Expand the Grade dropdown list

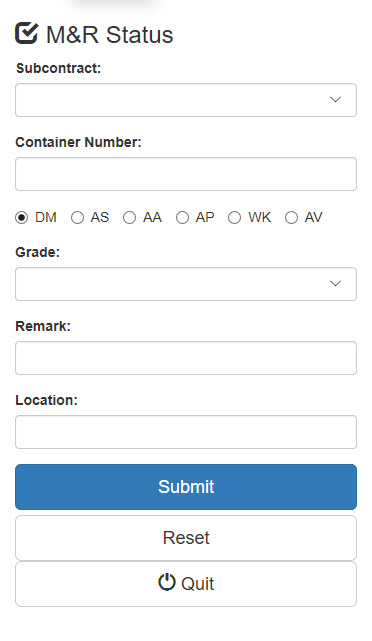coord(186,284)
